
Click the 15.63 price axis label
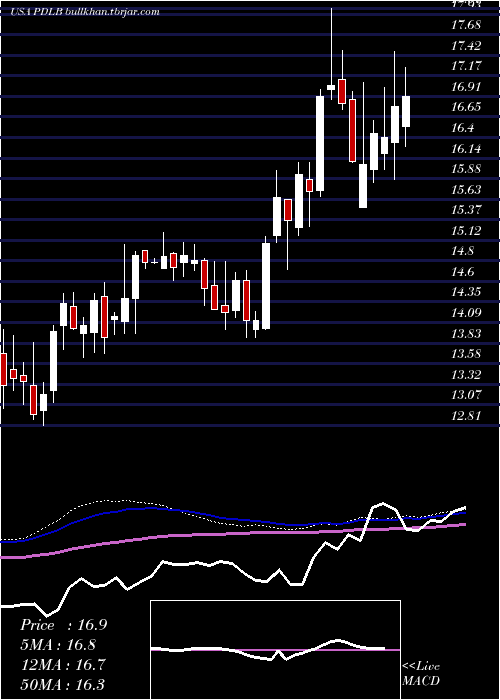466,189
